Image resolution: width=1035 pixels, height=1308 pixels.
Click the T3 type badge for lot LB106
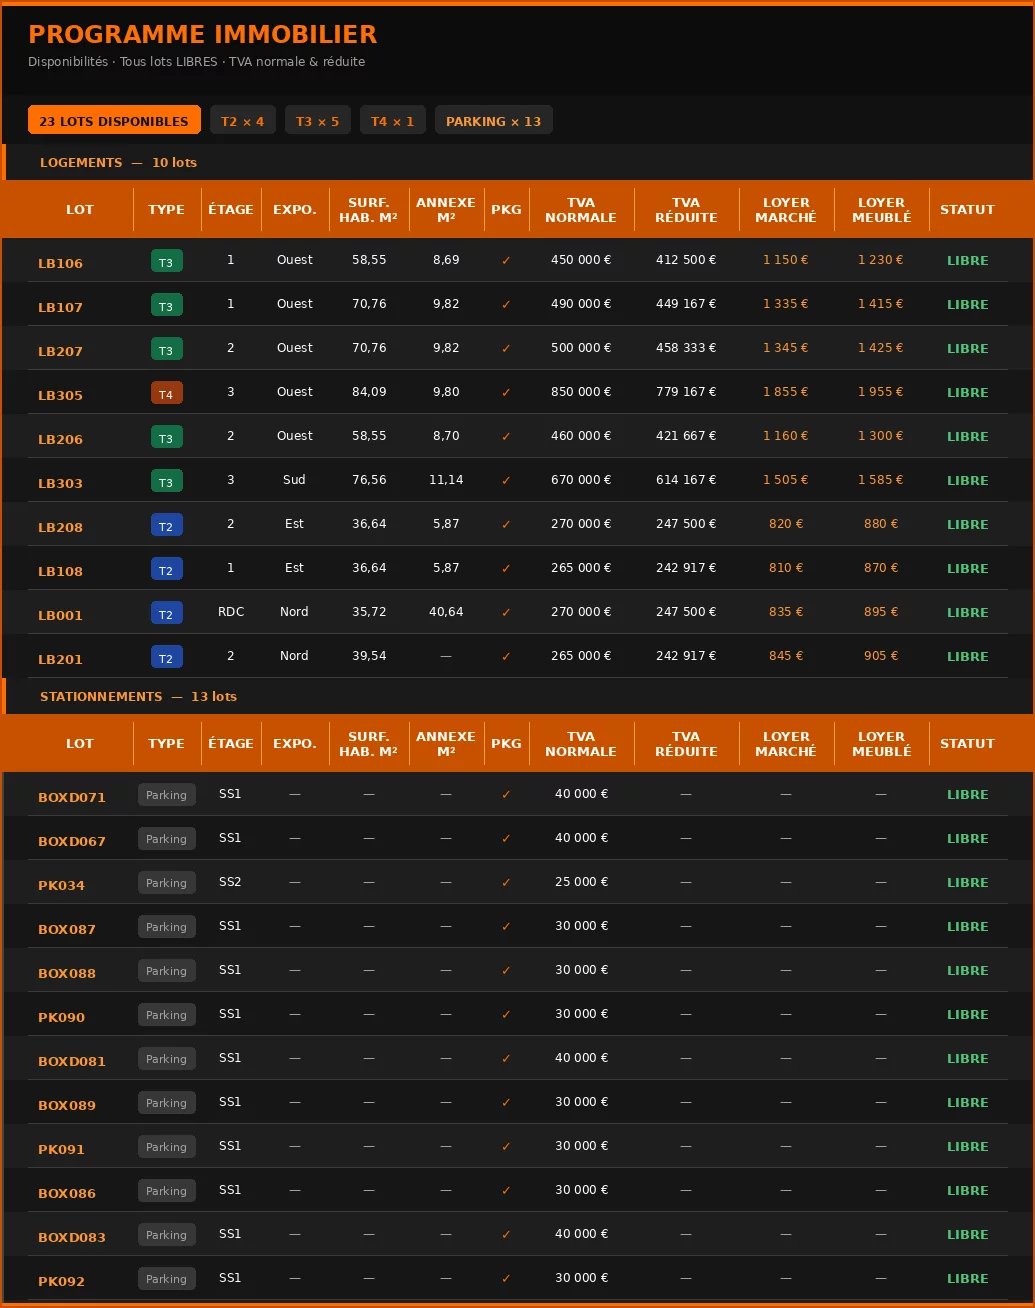point(166,262)
